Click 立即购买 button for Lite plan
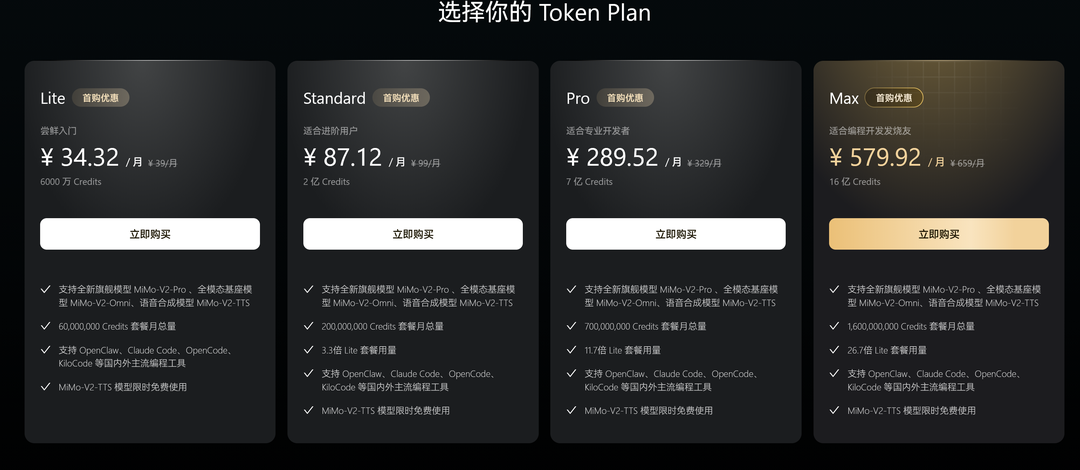 (149, 234)
